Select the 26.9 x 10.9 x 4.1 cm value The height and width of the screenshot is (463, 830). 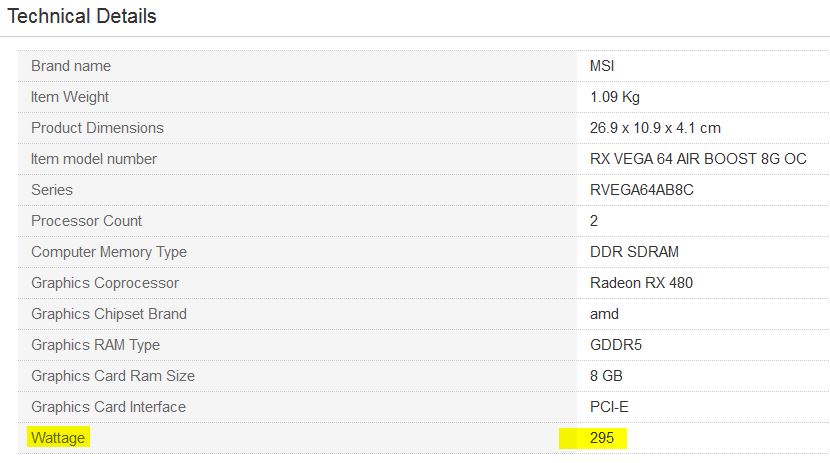click(x=655, y=128)
